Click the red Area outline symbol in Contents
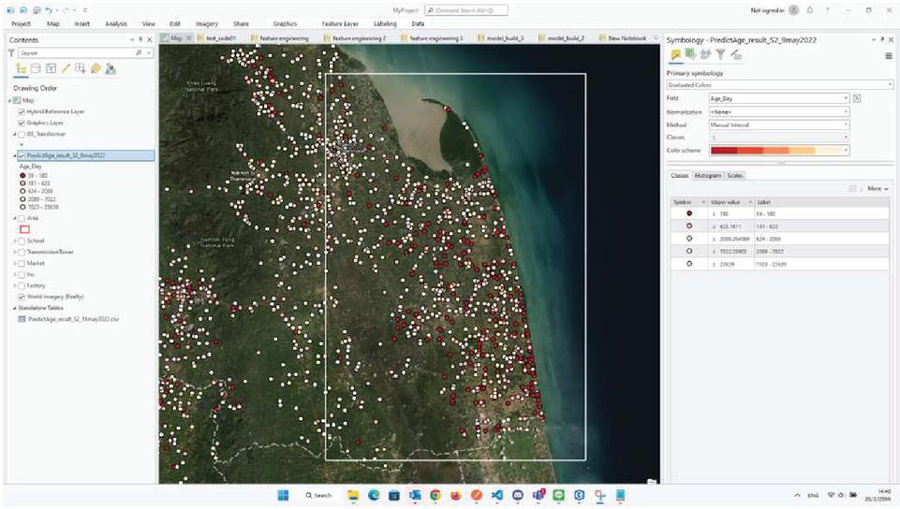This screenshot has width=900, height=509. point(25,230)
